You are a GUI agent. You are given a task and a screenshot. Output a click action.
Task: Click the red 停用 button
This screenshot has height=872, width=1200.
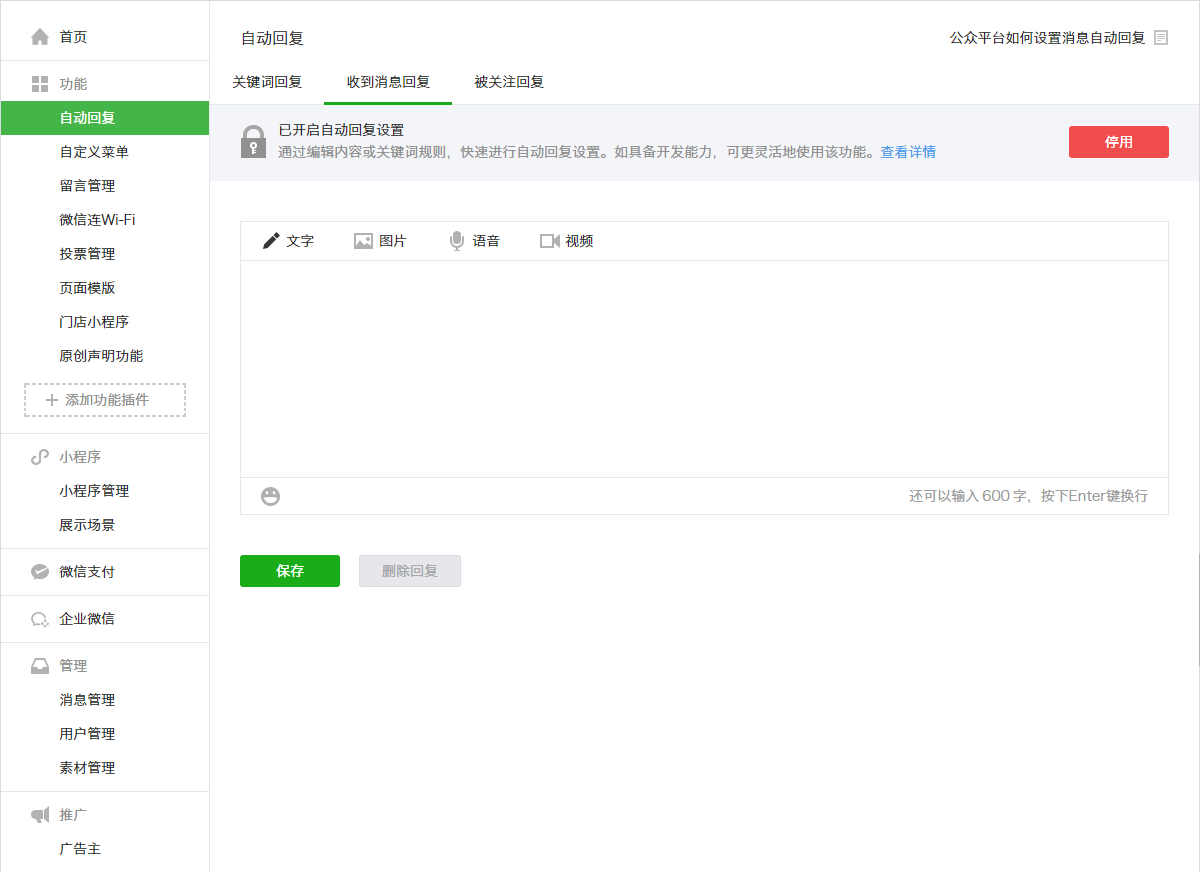click(1119, 142)
